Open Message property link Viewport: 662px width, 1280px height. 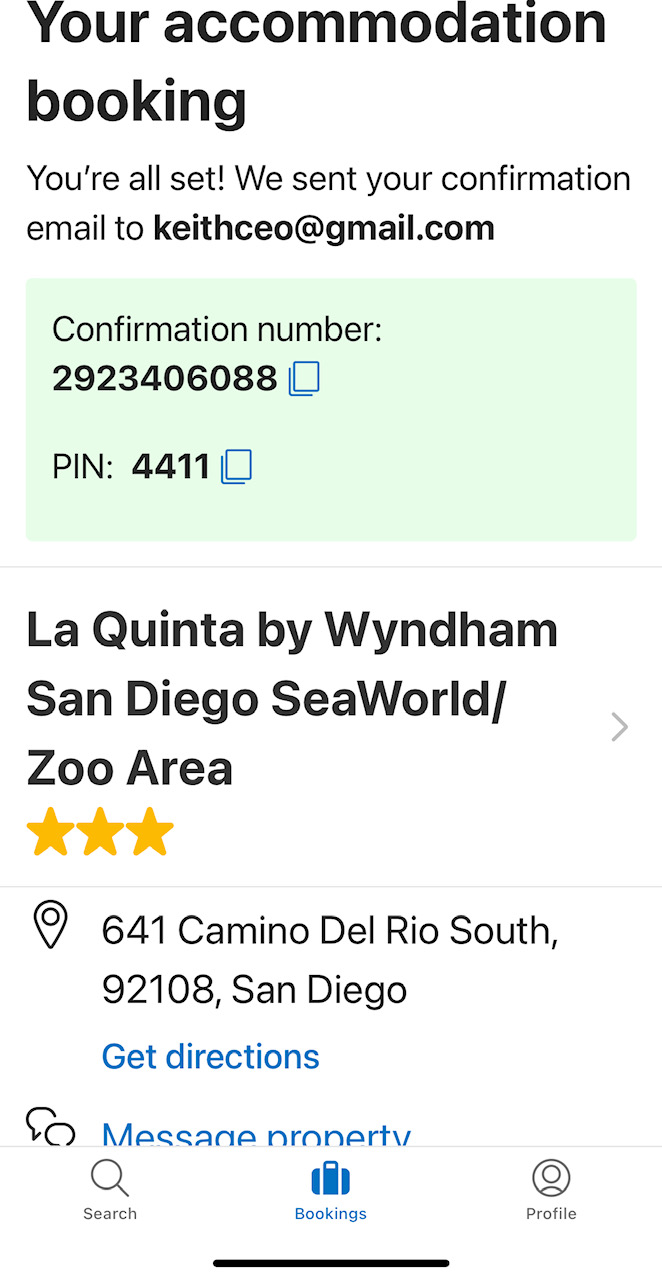pyautogui.click(x=256, y=1134)
